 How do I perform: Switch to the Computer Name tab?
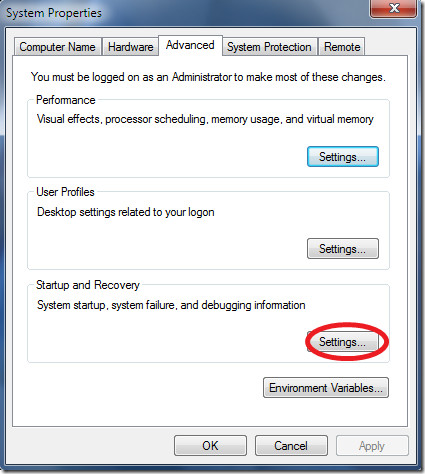click(x=58, y=47)
